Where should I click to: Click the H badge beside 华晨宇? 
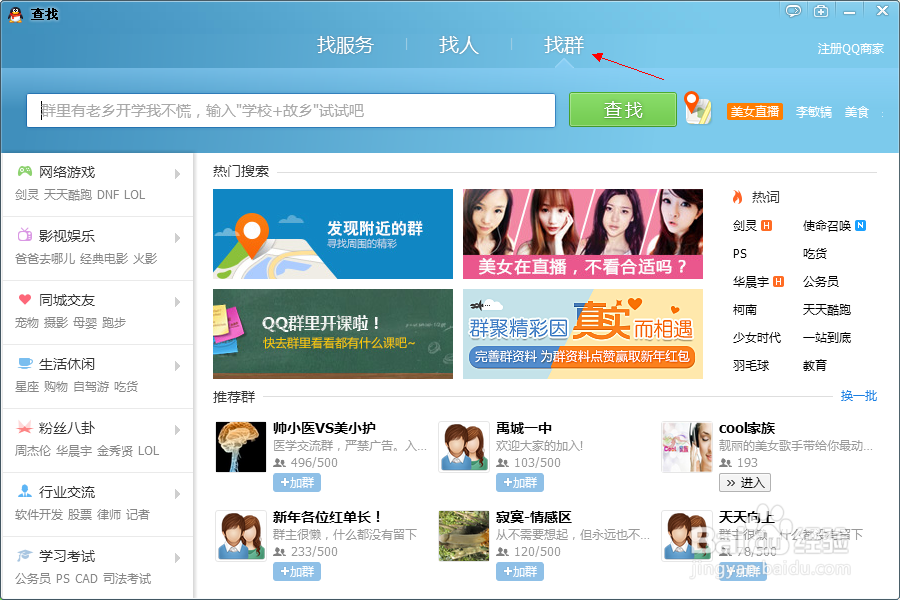778,281
